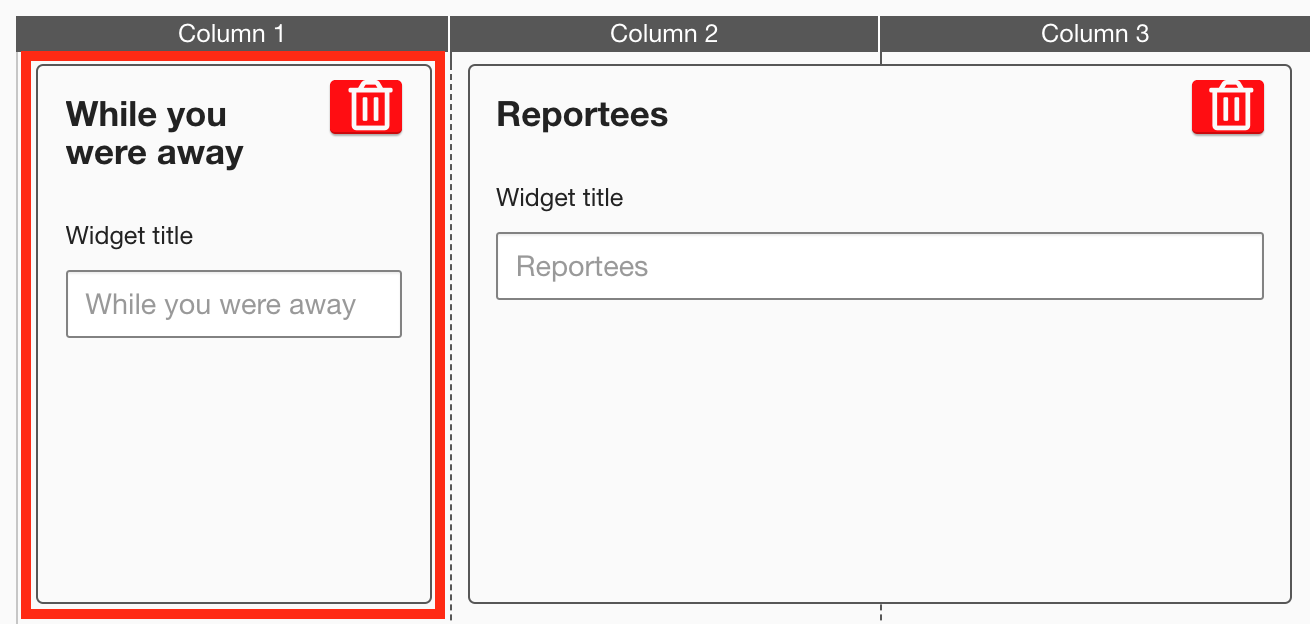Delete the Reportees widget using trash icon
The height and width of the screenshot is (624, 1310).
(1227, 107)
